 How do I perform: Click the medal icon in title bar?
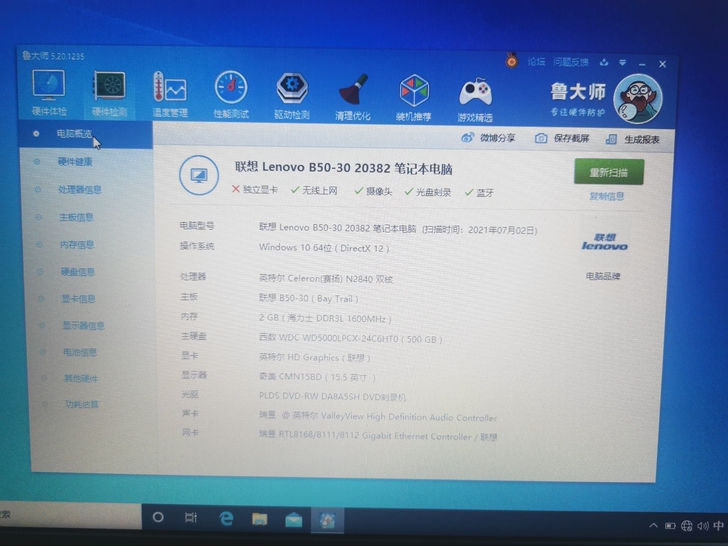pos(512,61)
